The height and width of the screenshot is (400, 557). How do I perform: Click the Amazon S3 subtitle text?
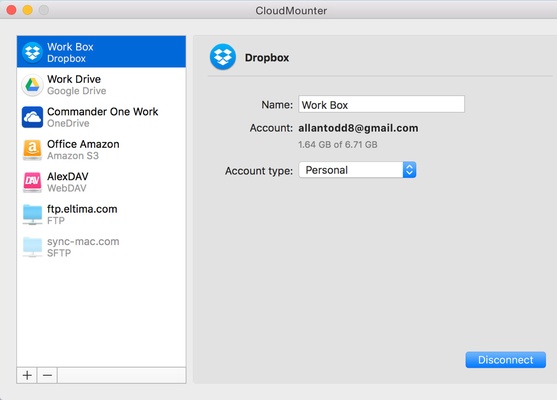pos(73,156)
